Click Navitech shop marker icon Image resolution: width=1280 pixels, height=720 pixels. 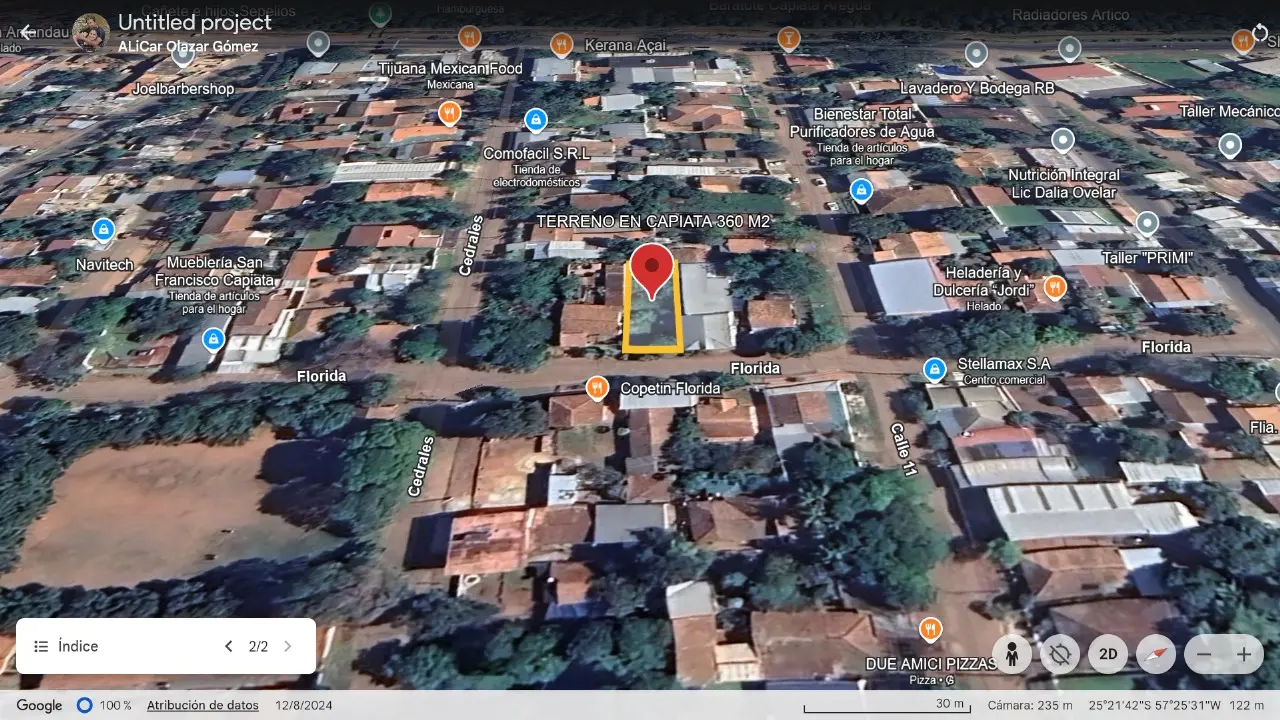(104, 230)
